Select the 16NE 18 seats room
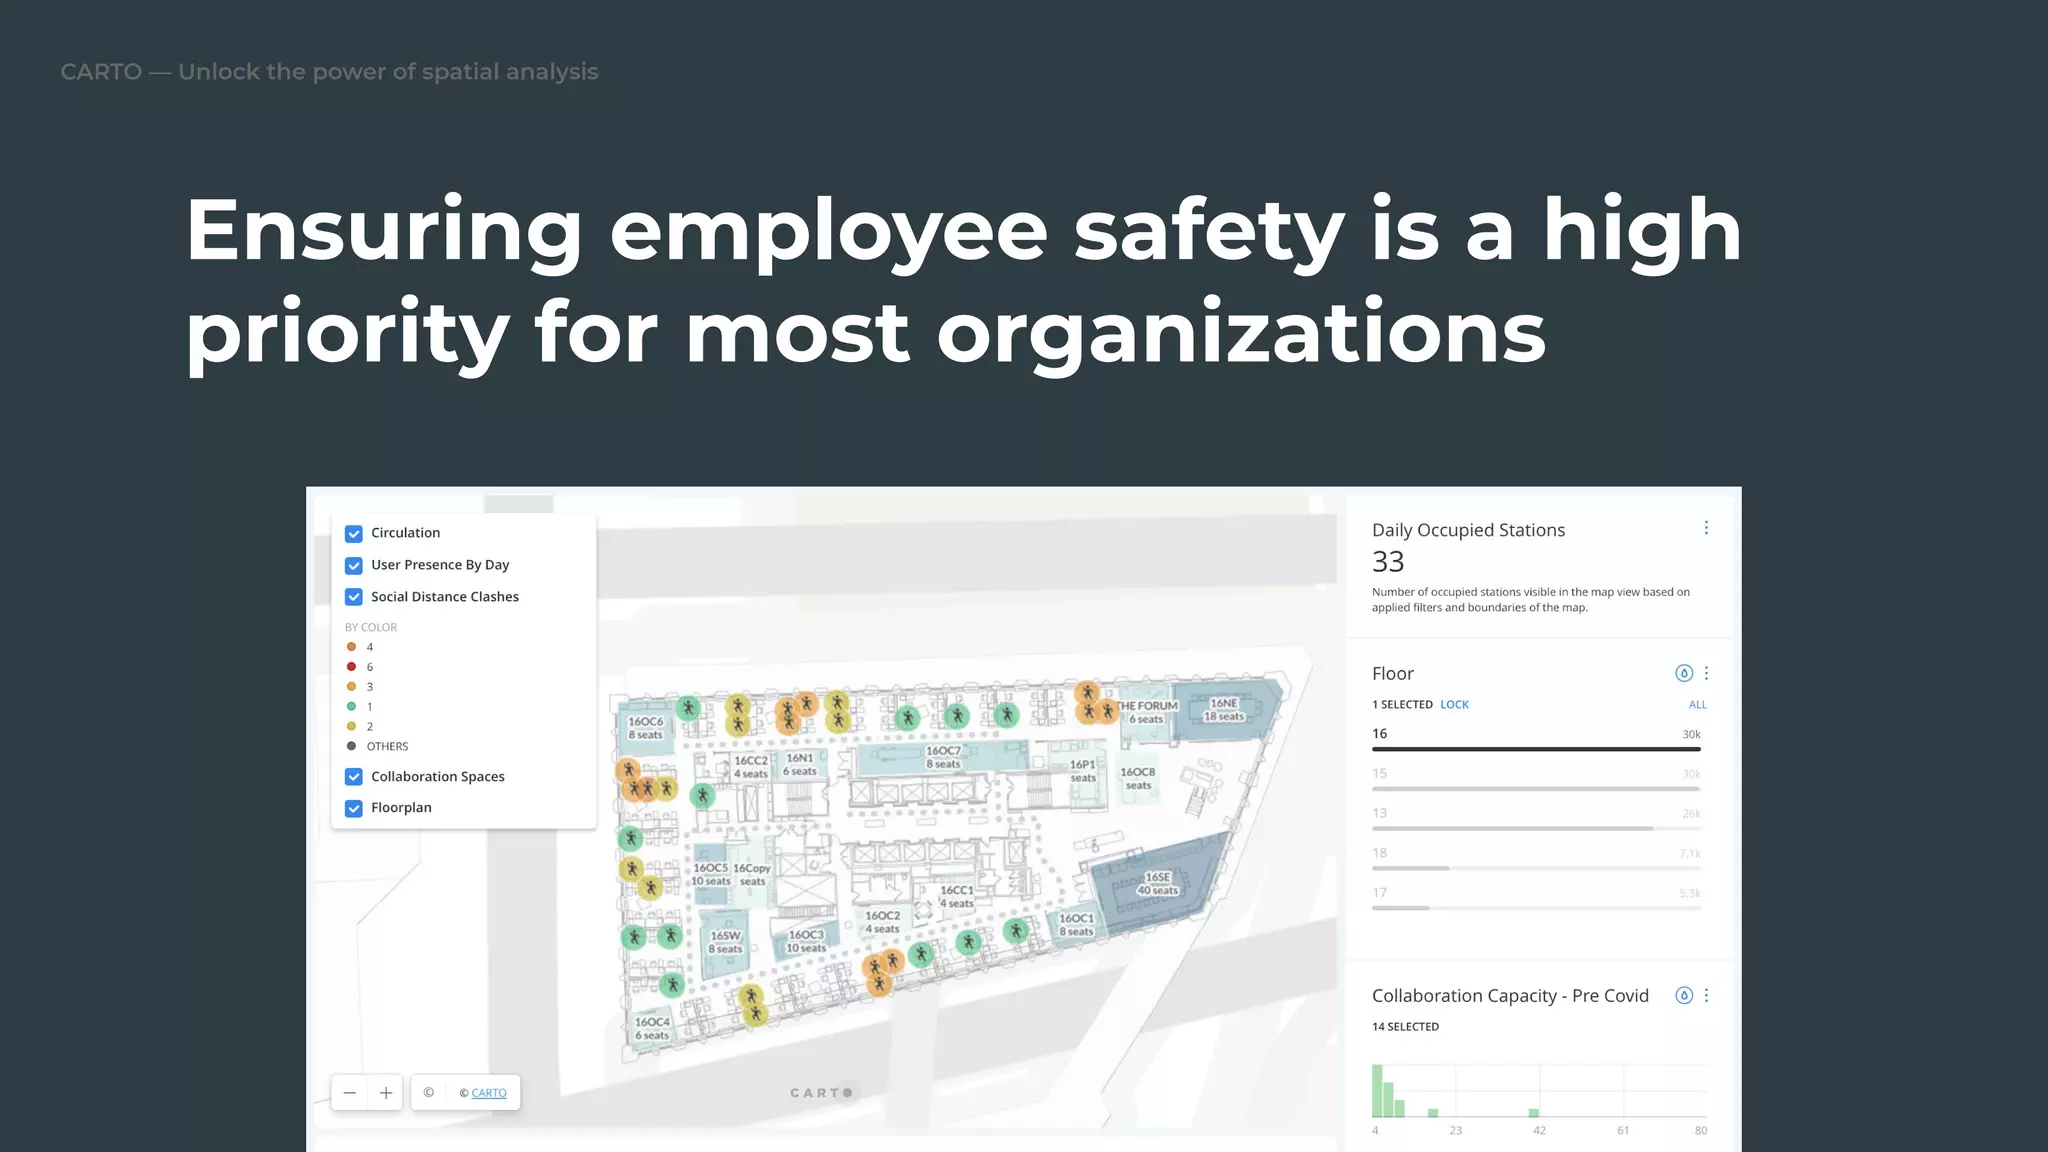 click(1224, 710)
